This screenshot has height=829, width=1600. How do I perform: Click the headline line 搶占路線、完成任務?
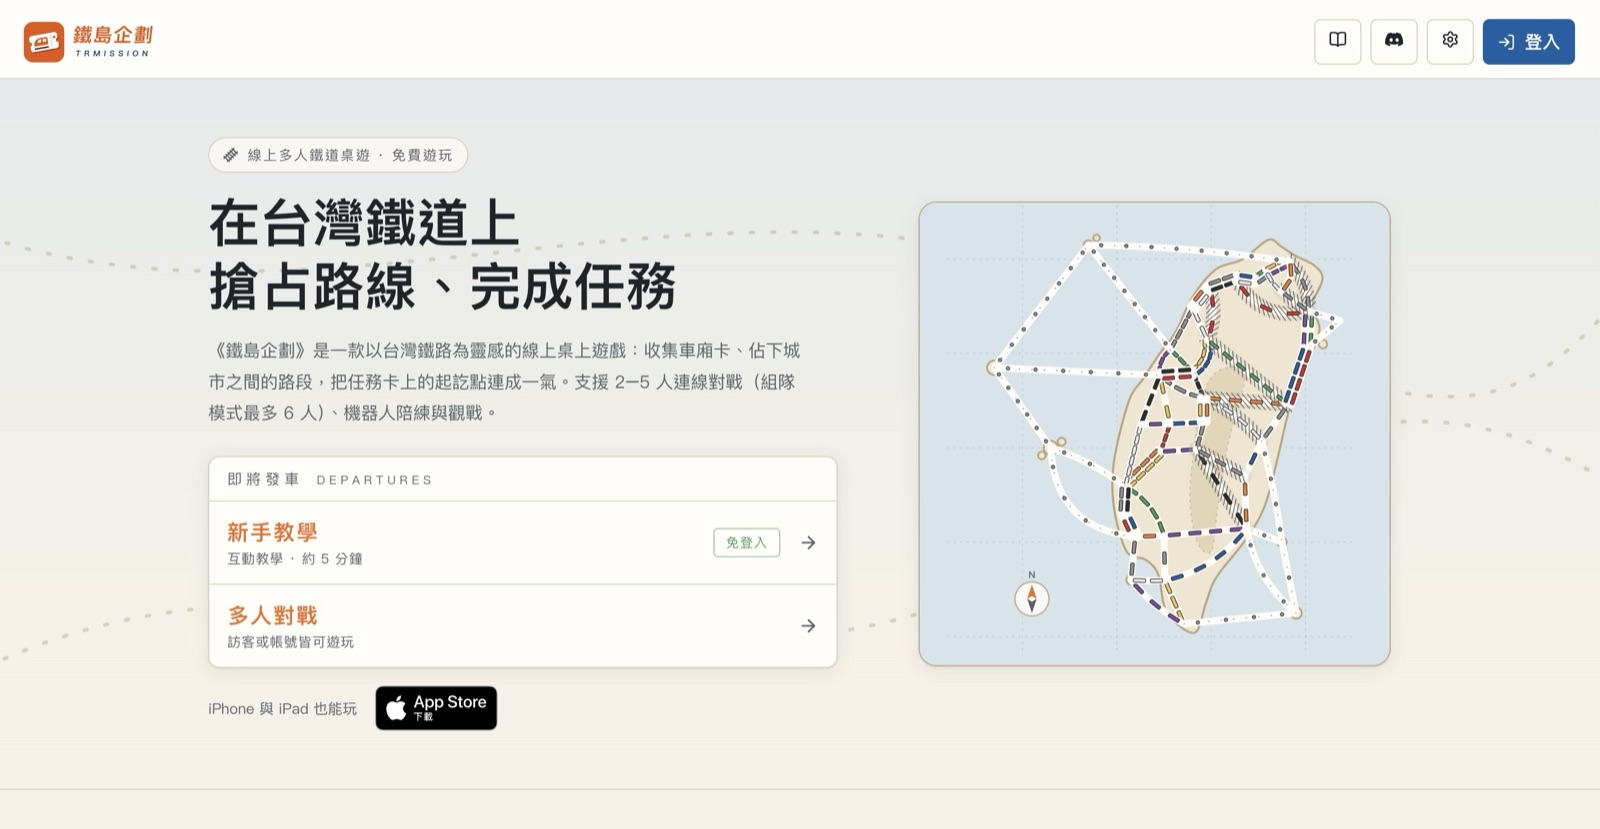click(x=443, y=288)
